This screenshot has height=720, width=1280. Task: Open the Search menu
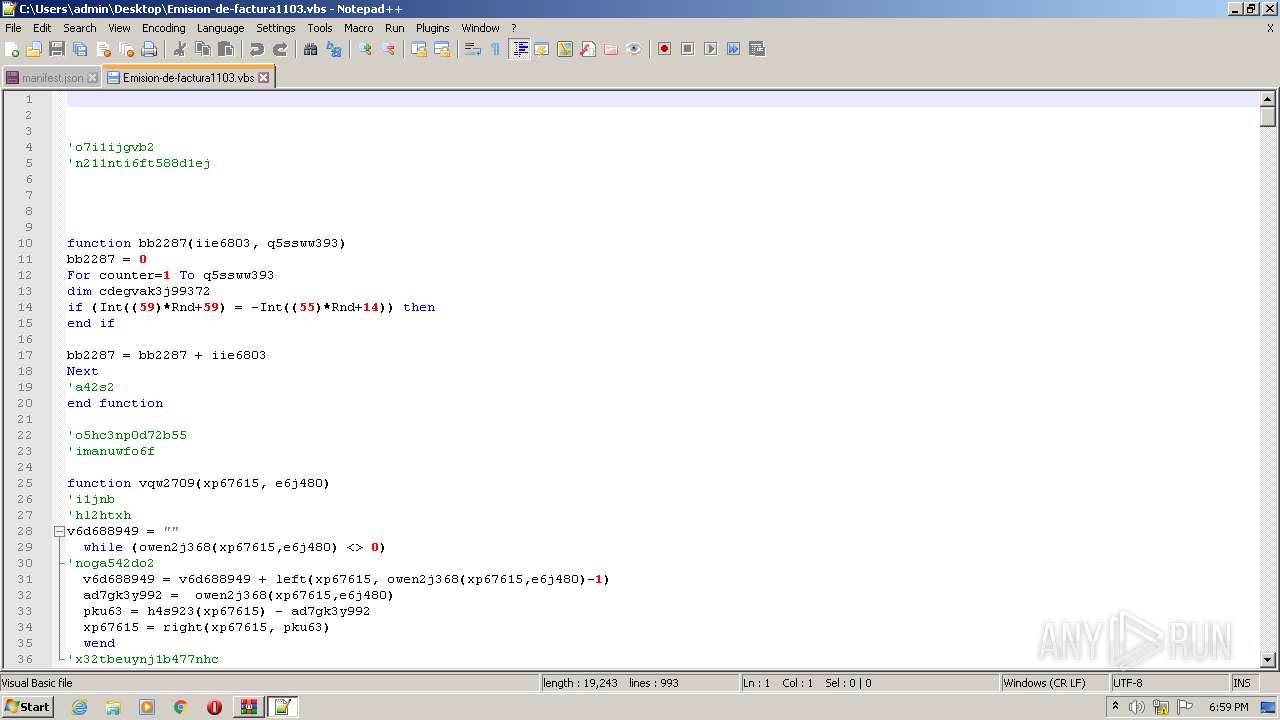point(80,28)
